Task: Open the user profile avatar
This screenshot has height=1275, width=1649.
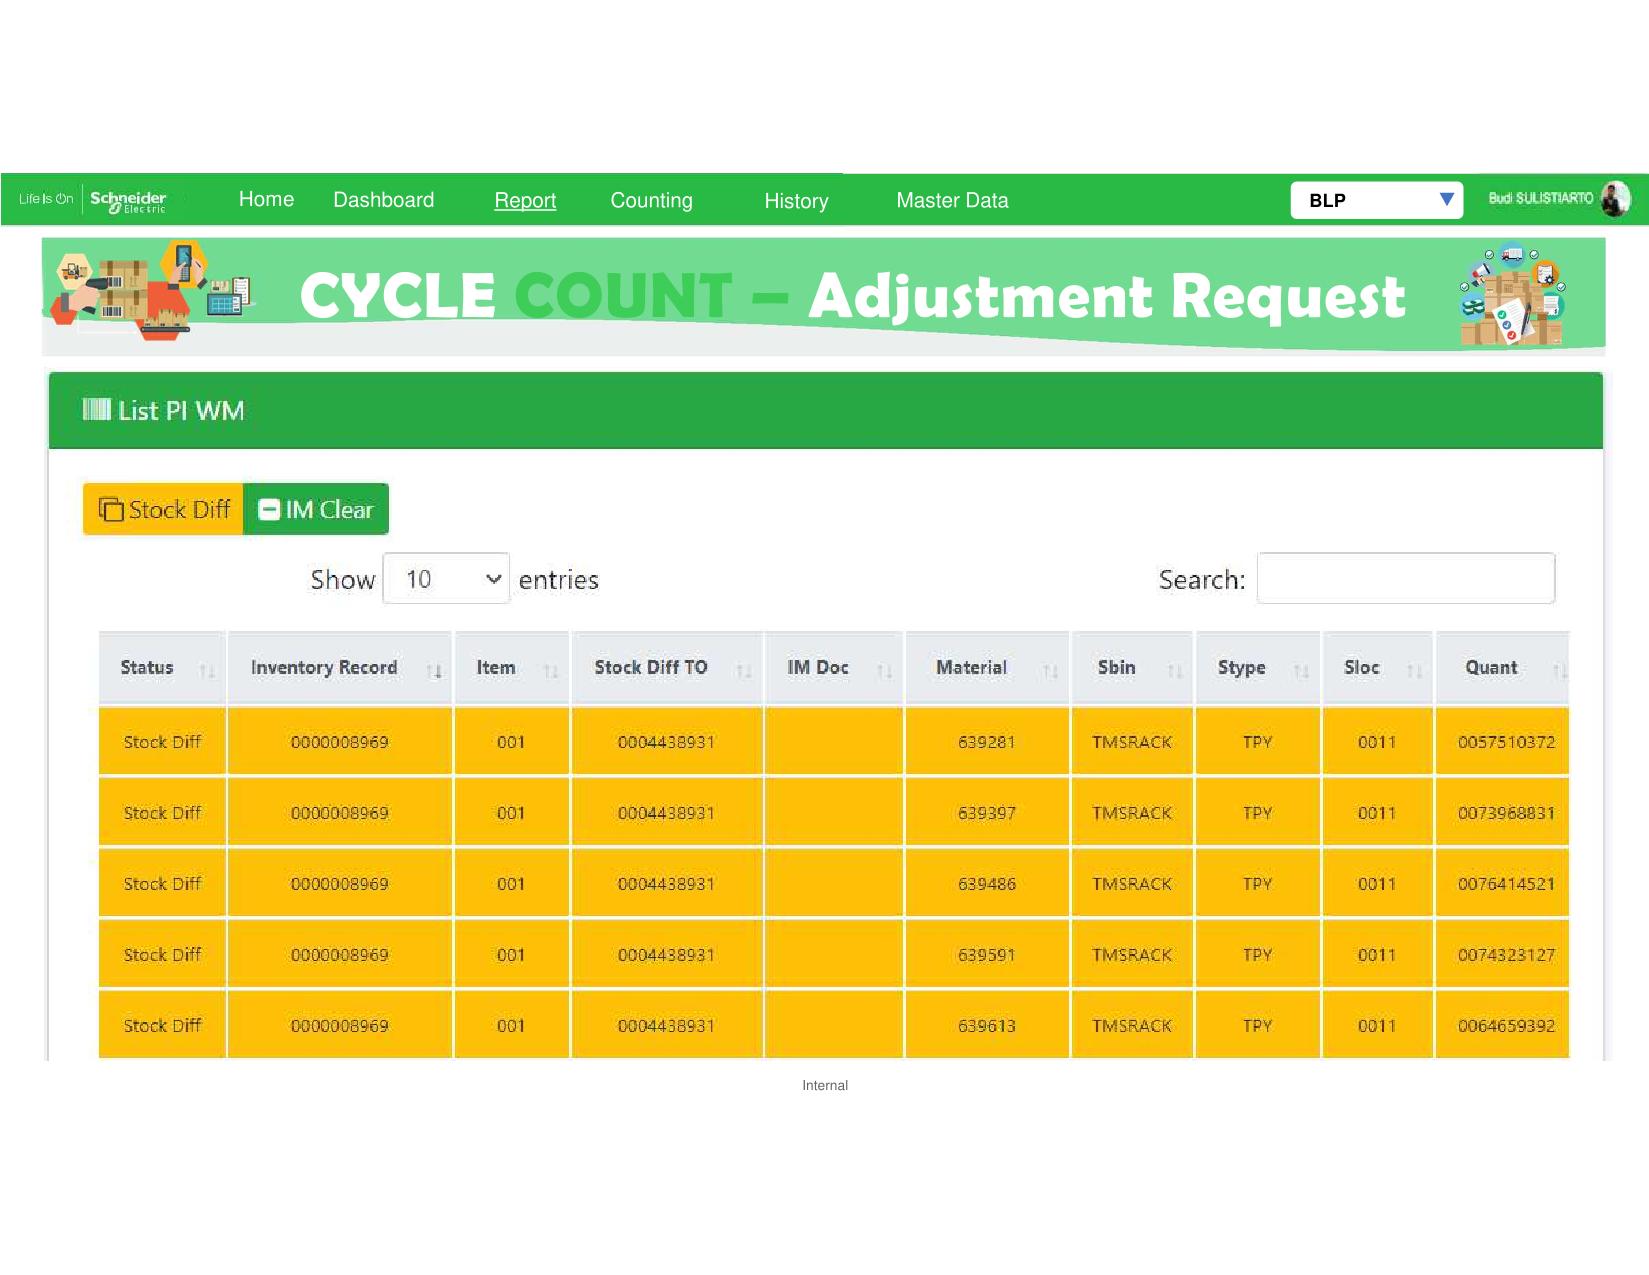Action: tap(1614, 199)
